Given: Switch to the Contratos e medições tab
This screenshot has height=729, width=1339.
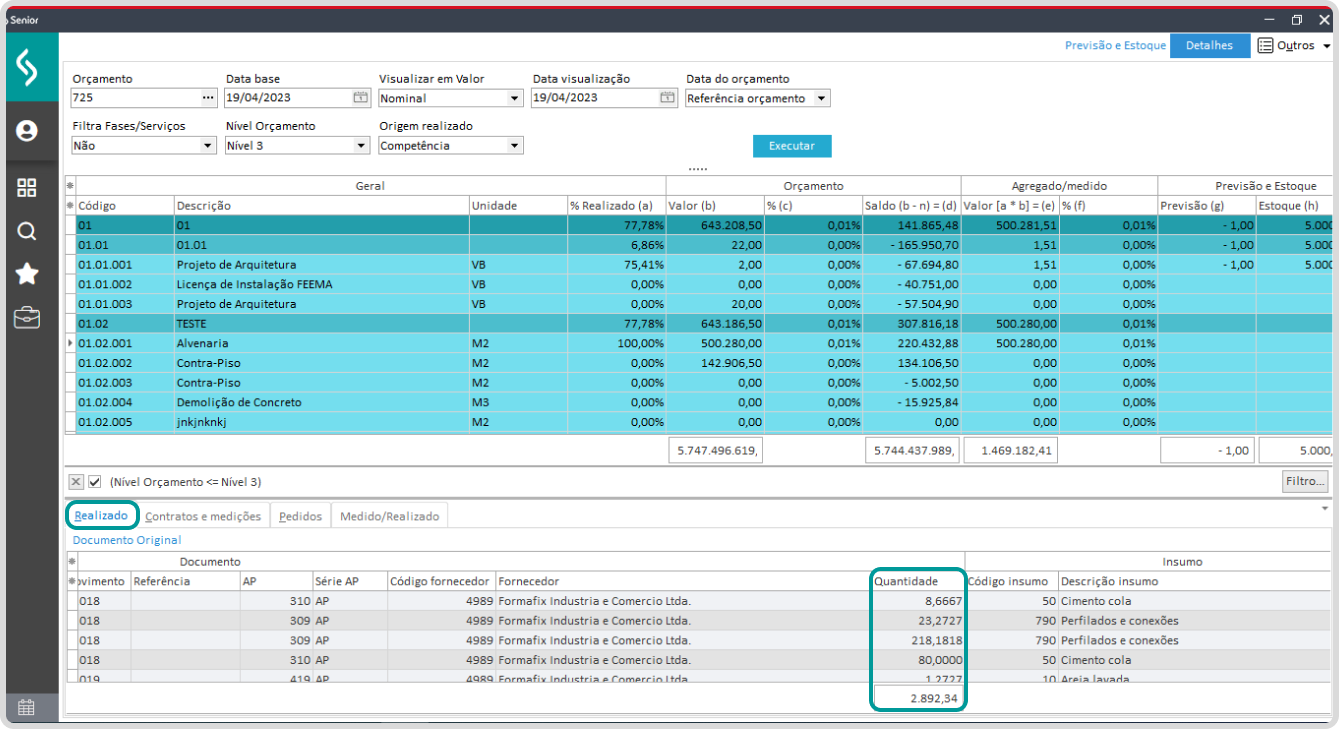Looking at the screenshot, I should tap(203, 517).
